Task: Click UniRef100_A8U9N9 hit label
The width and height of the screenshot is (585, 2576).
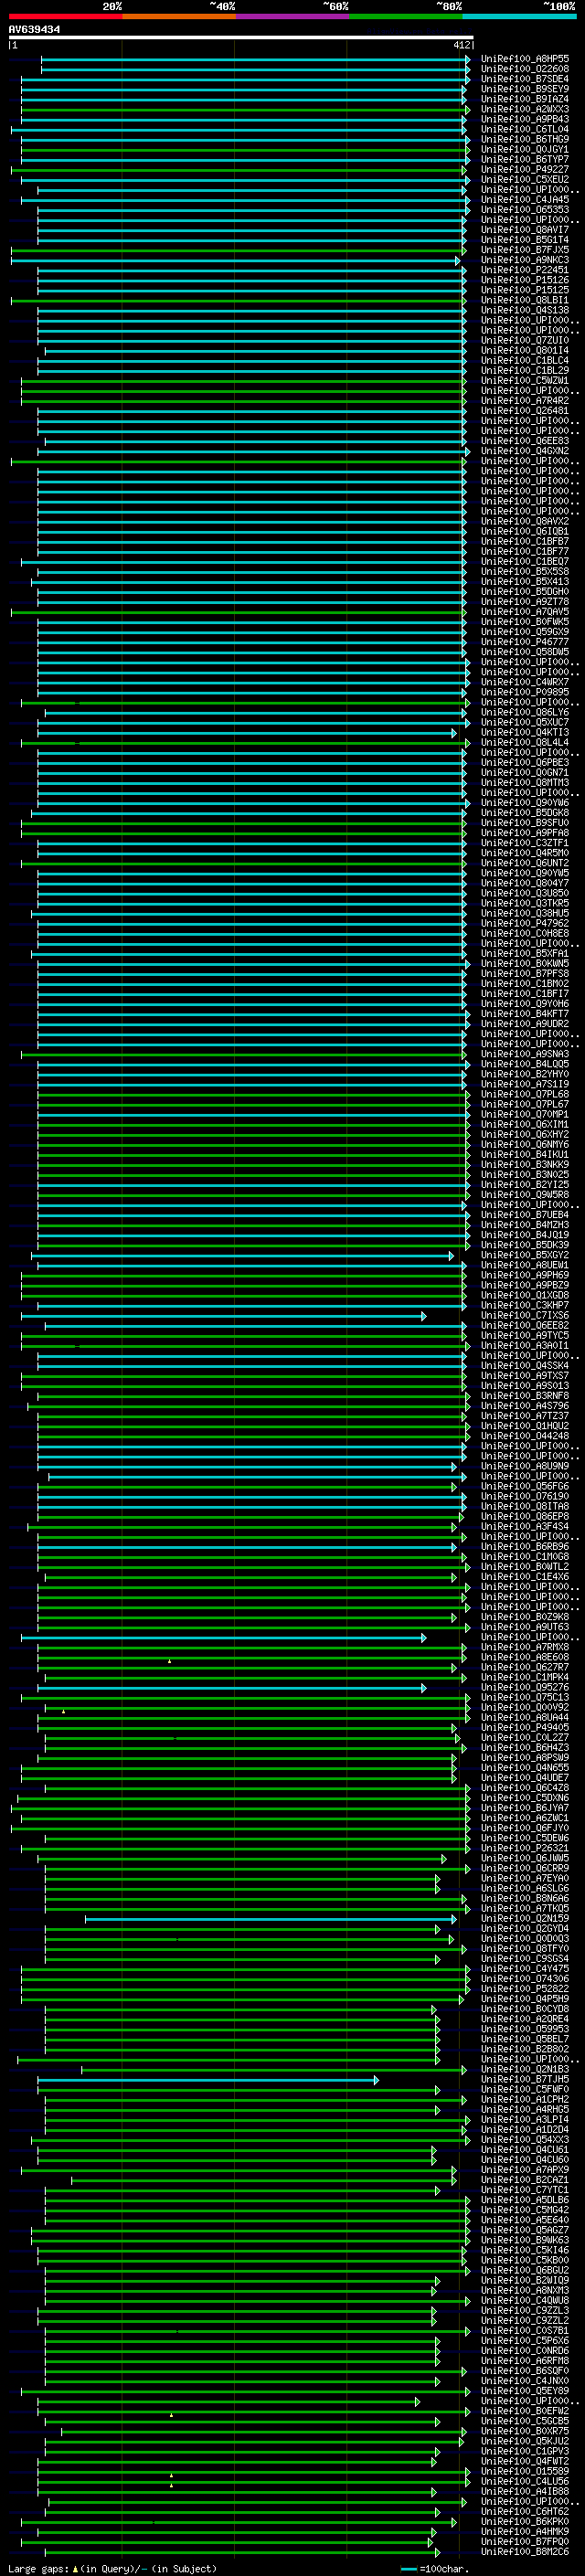Action: tap(525, 1466)
